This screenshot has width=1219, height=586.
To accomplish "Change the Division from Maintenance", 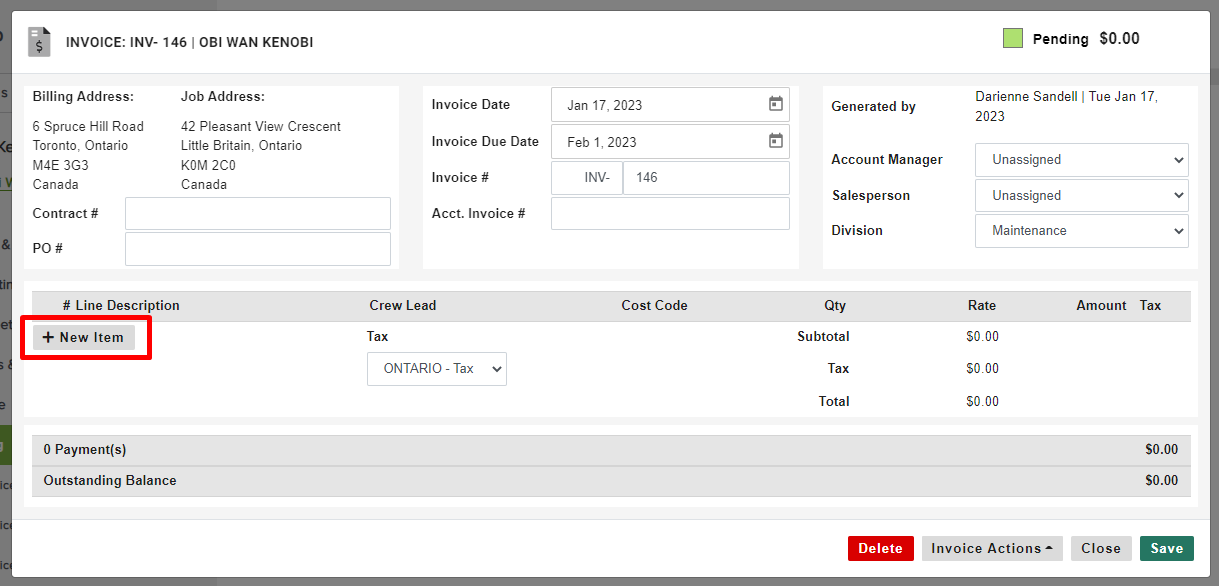I will pos(1081,231).
